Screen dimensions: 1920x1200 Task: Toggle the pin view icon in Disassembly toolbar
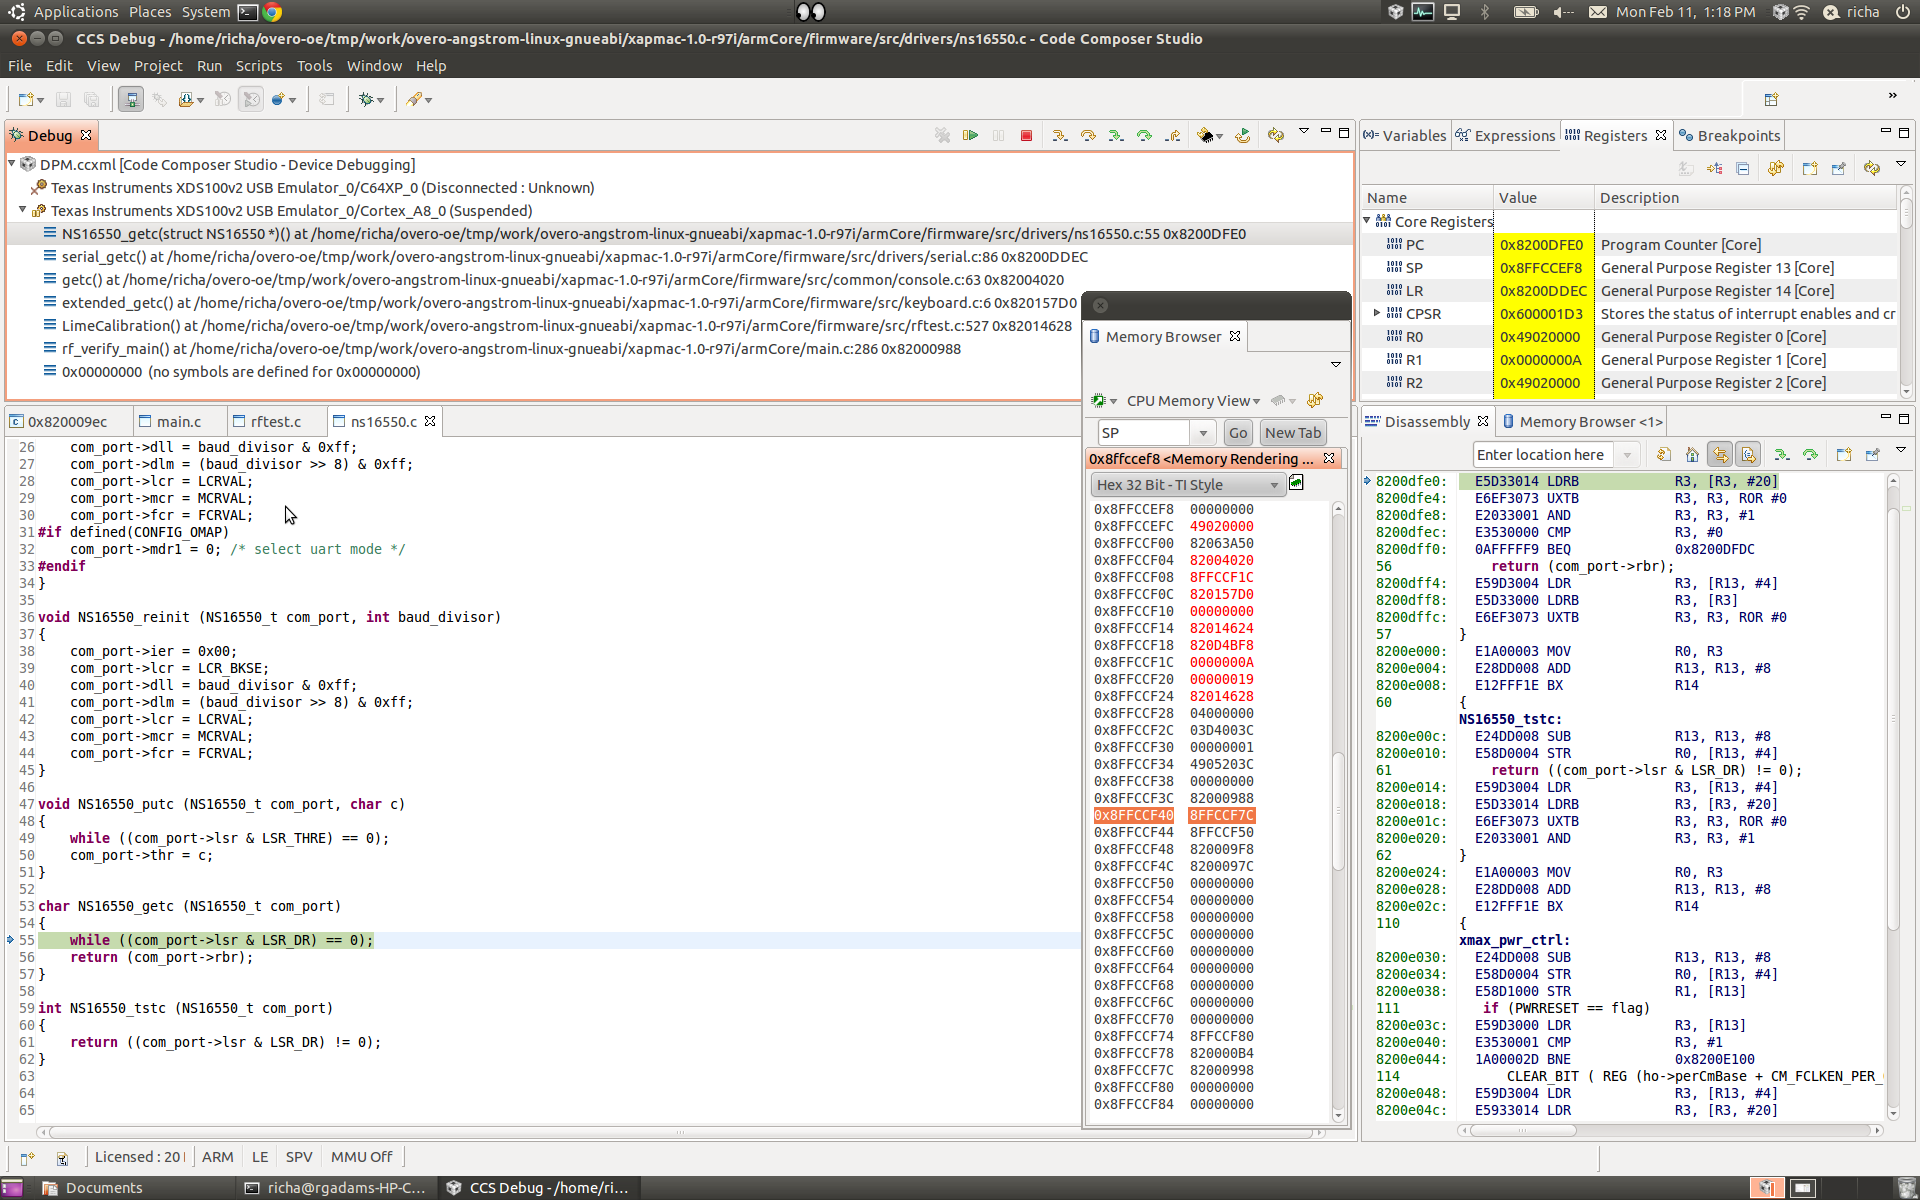click(1872, 455)
